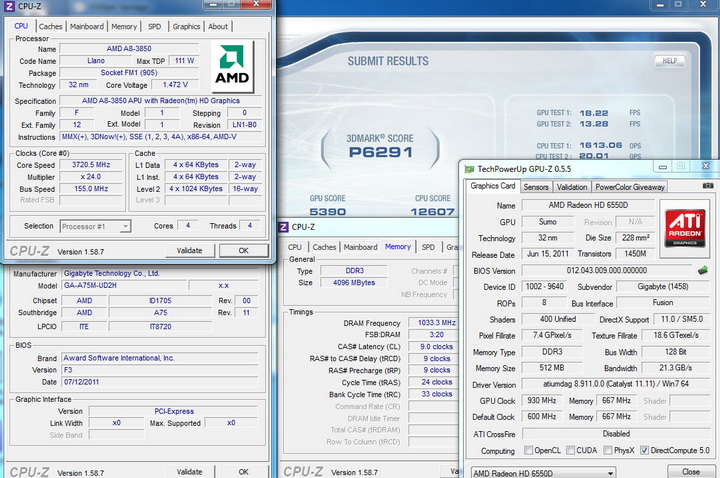Switch to the Caches tab in CPU-Z
This screenshot has width=720, height=478.
click(x=50, y=27)
